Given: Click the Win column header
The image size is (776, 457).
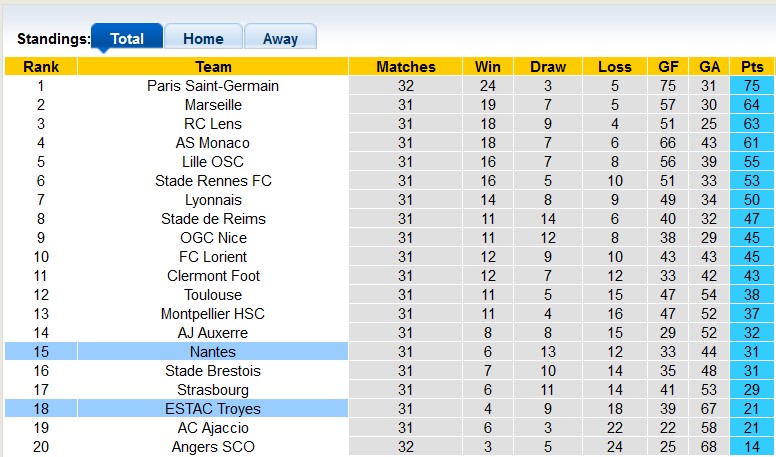Looking at the screenshot, I should tap(488, 67).
